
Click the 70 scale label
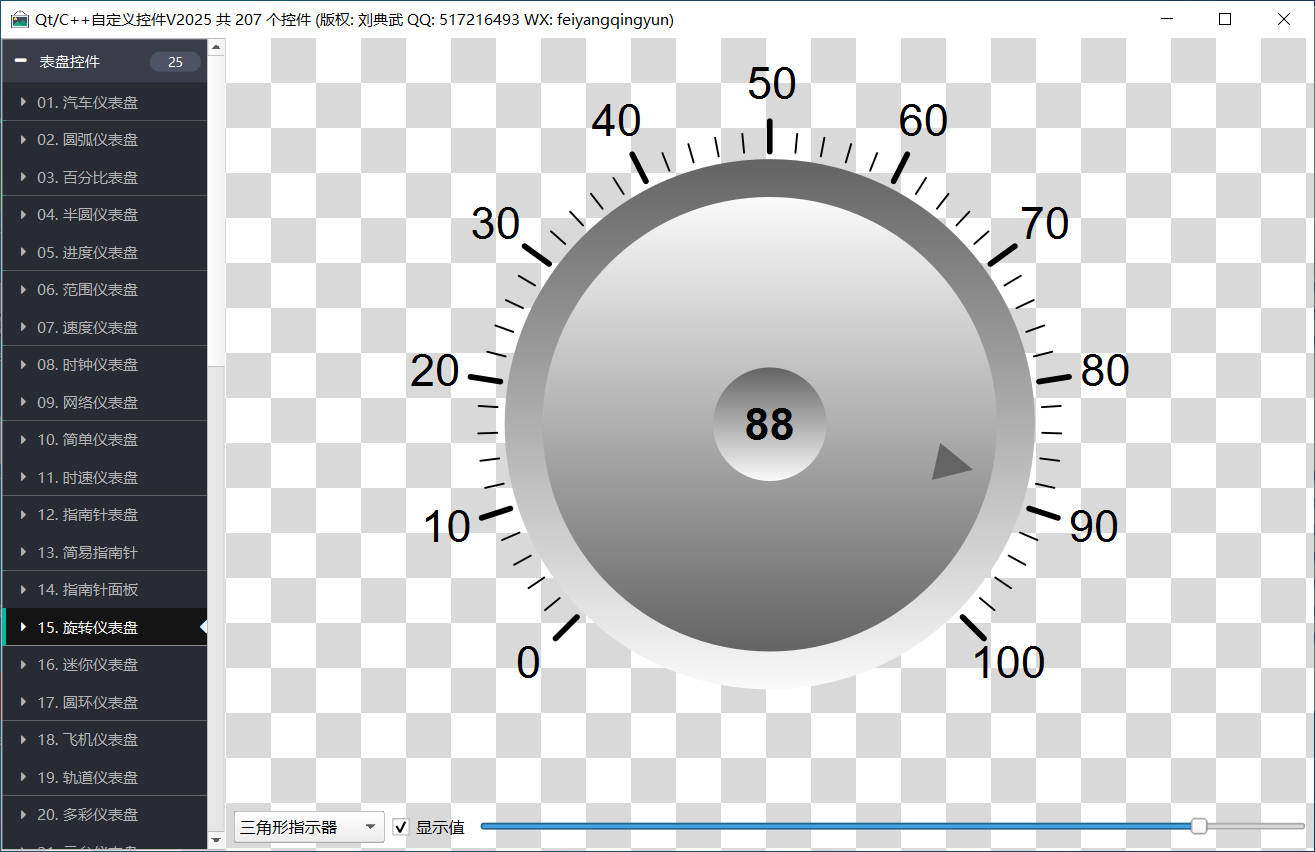(x=1045, y=224)
